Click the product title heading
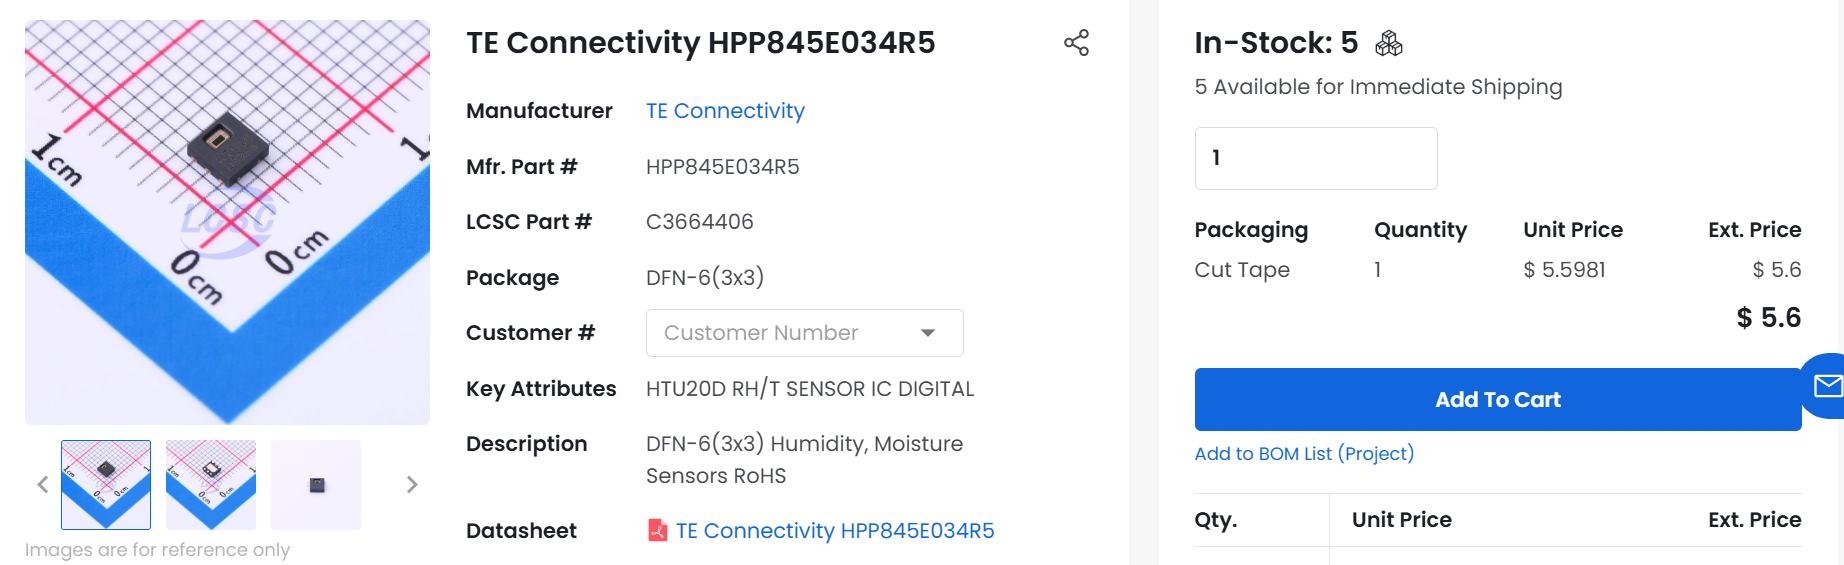Viewport: 1844px width, 565px height. click(x=700, y=43)
